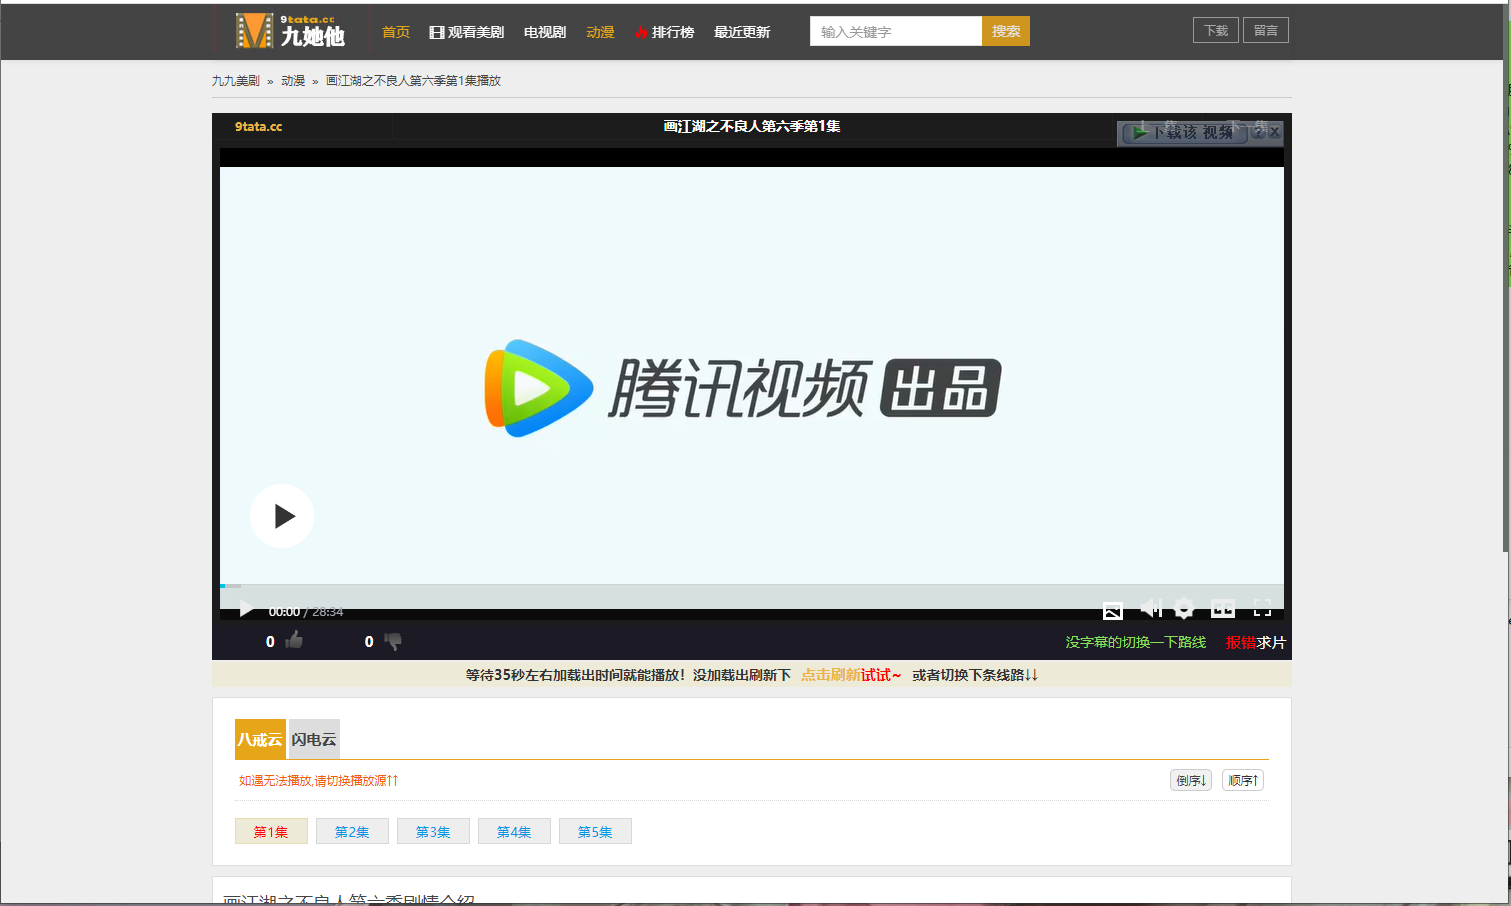Click the 下载该视频 download overlay button
The height and width of the screenshot is (906, 1511).
click(x=1185, y=133)
